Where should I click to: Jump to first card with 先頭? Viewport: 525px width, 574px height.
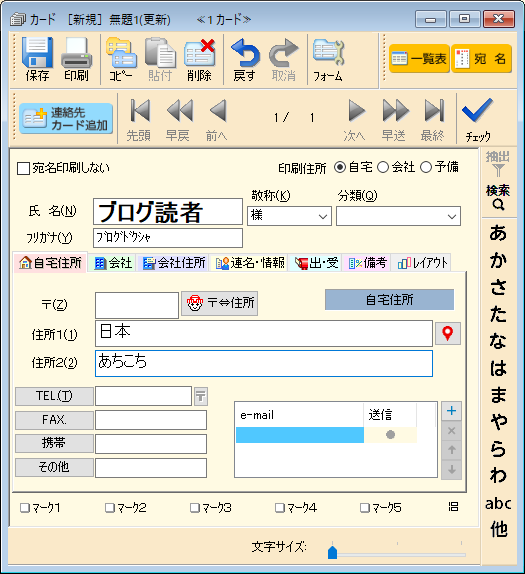tap(139, 120)
